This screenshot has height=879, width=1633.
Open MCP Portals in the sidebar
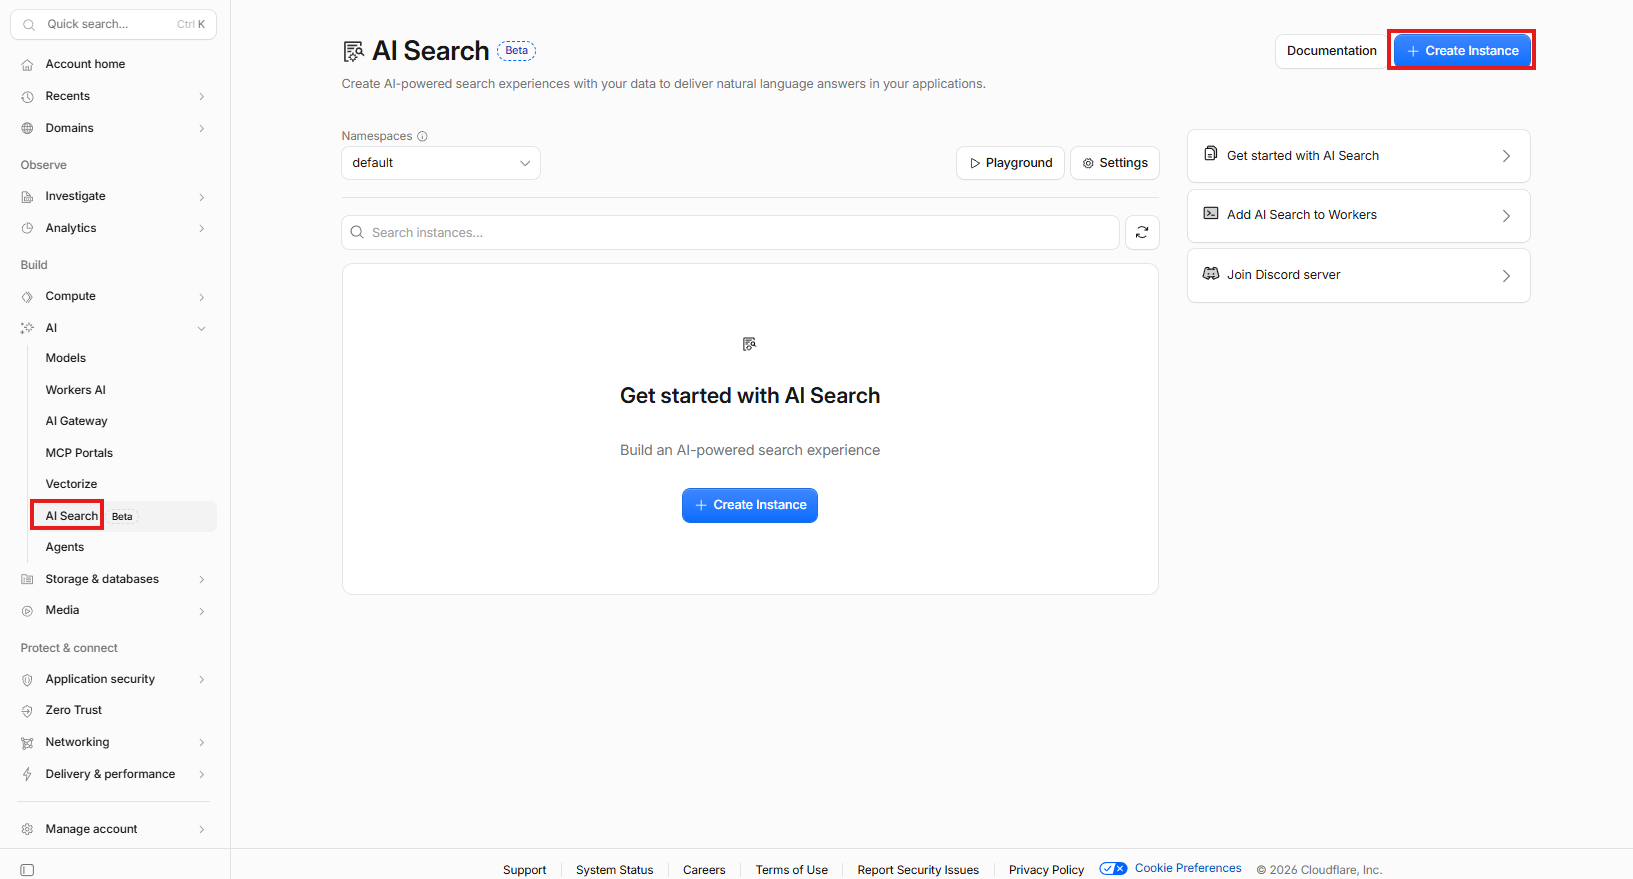[79, 453]
